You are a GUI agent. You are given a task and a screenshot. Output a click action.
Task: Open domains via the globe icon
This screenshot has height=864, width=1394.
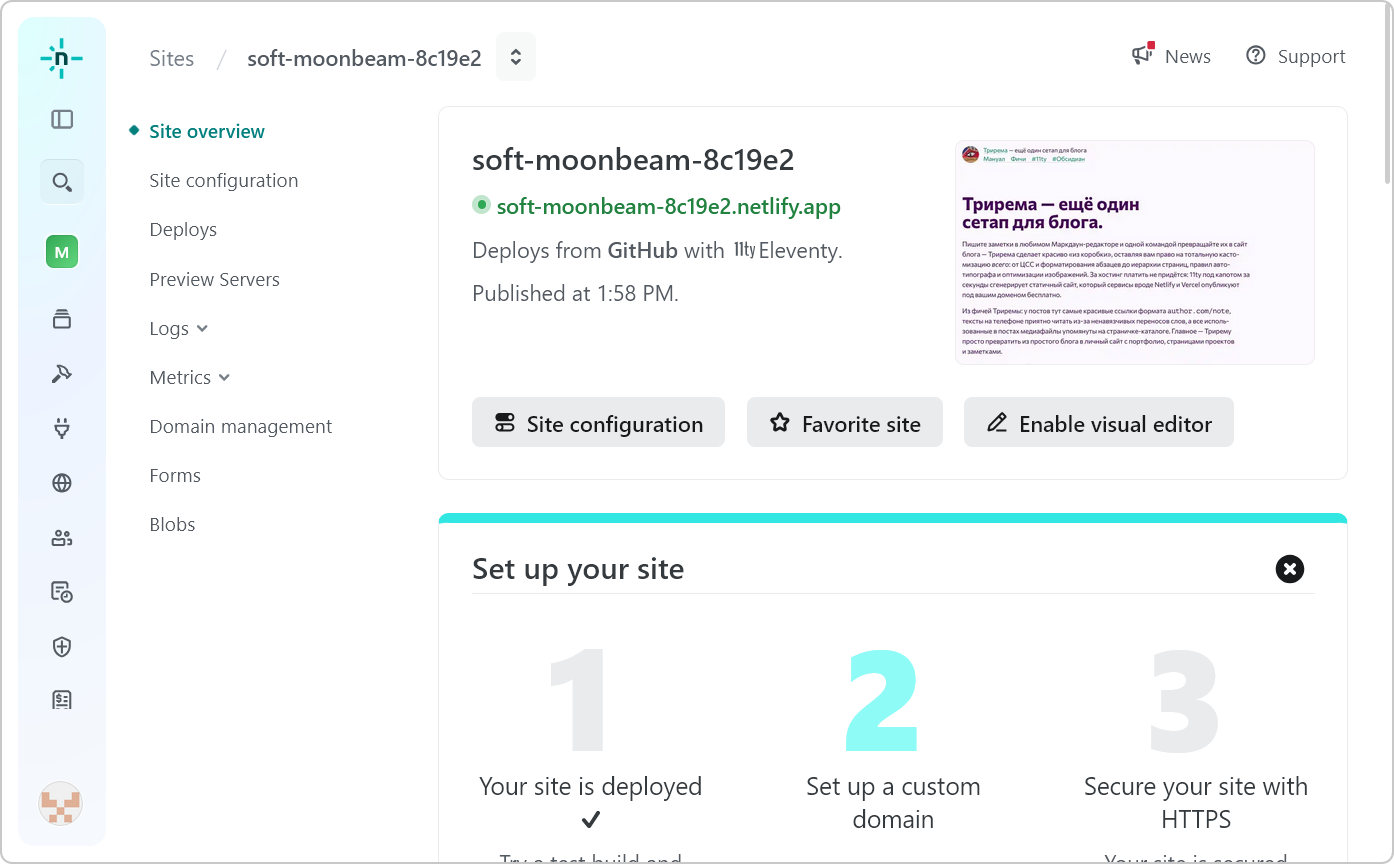coord(62,484)
